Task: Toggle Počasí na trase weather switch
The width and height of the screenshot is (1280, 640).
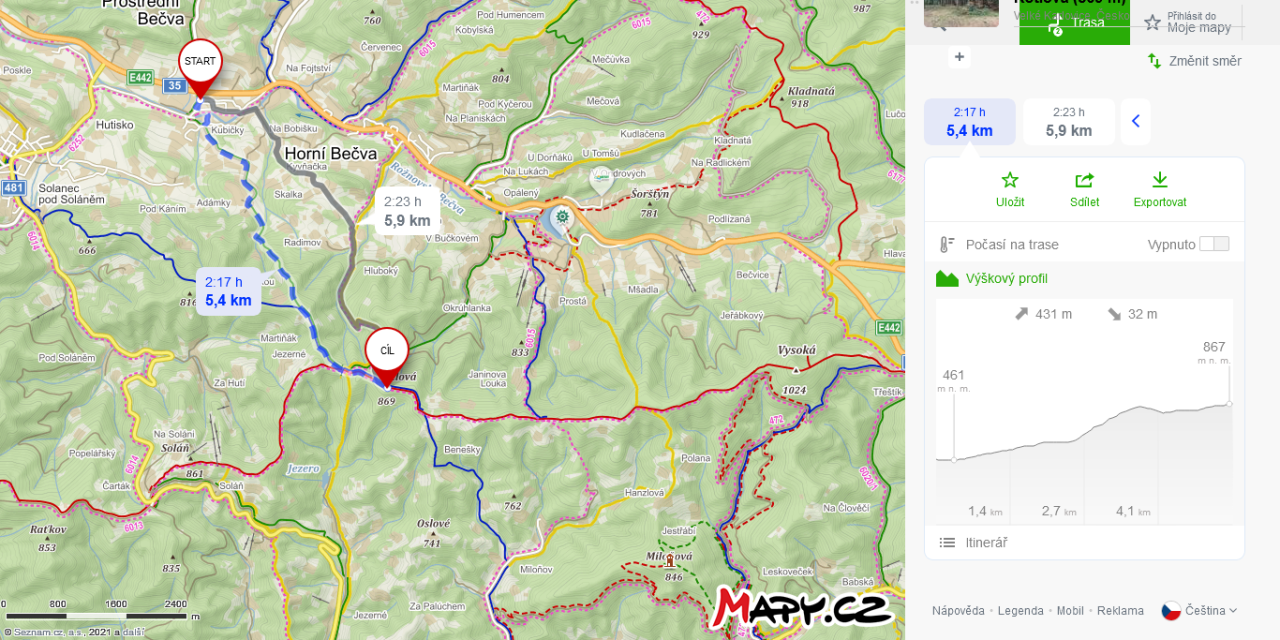Action: [1214, 244]
